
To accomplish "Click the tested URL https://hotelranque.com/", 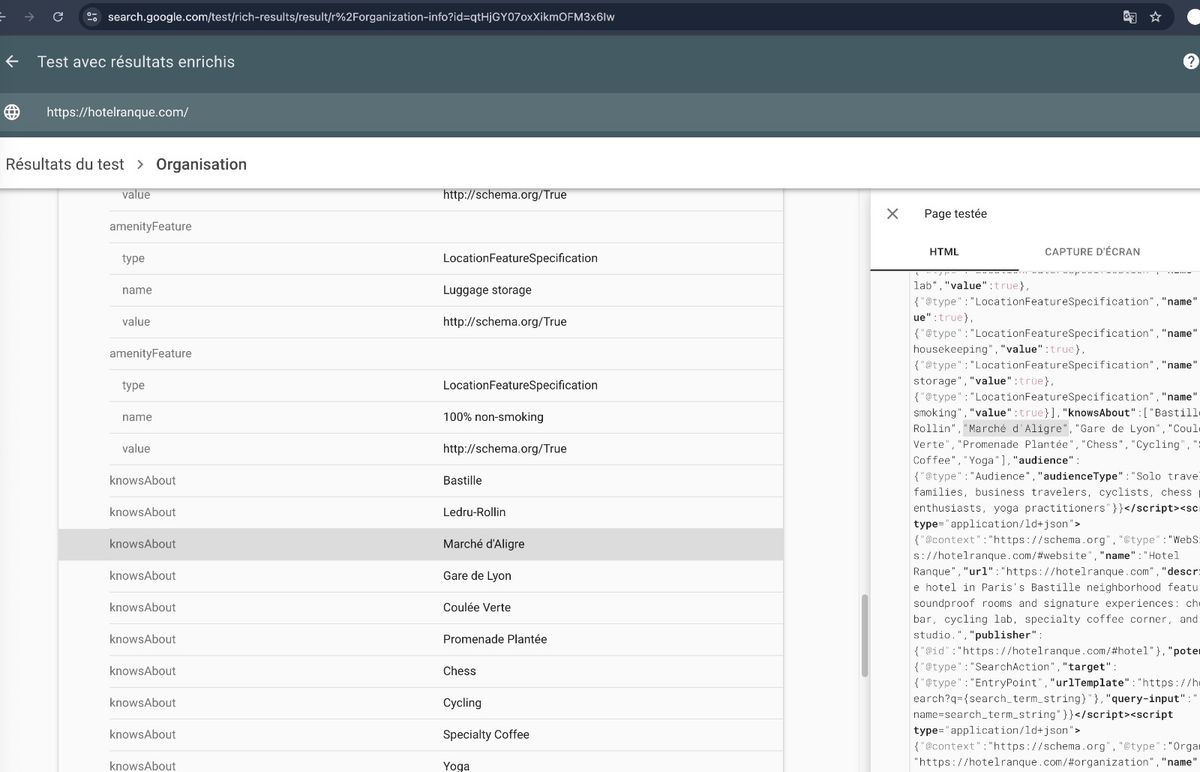I will tap(117, 112).
